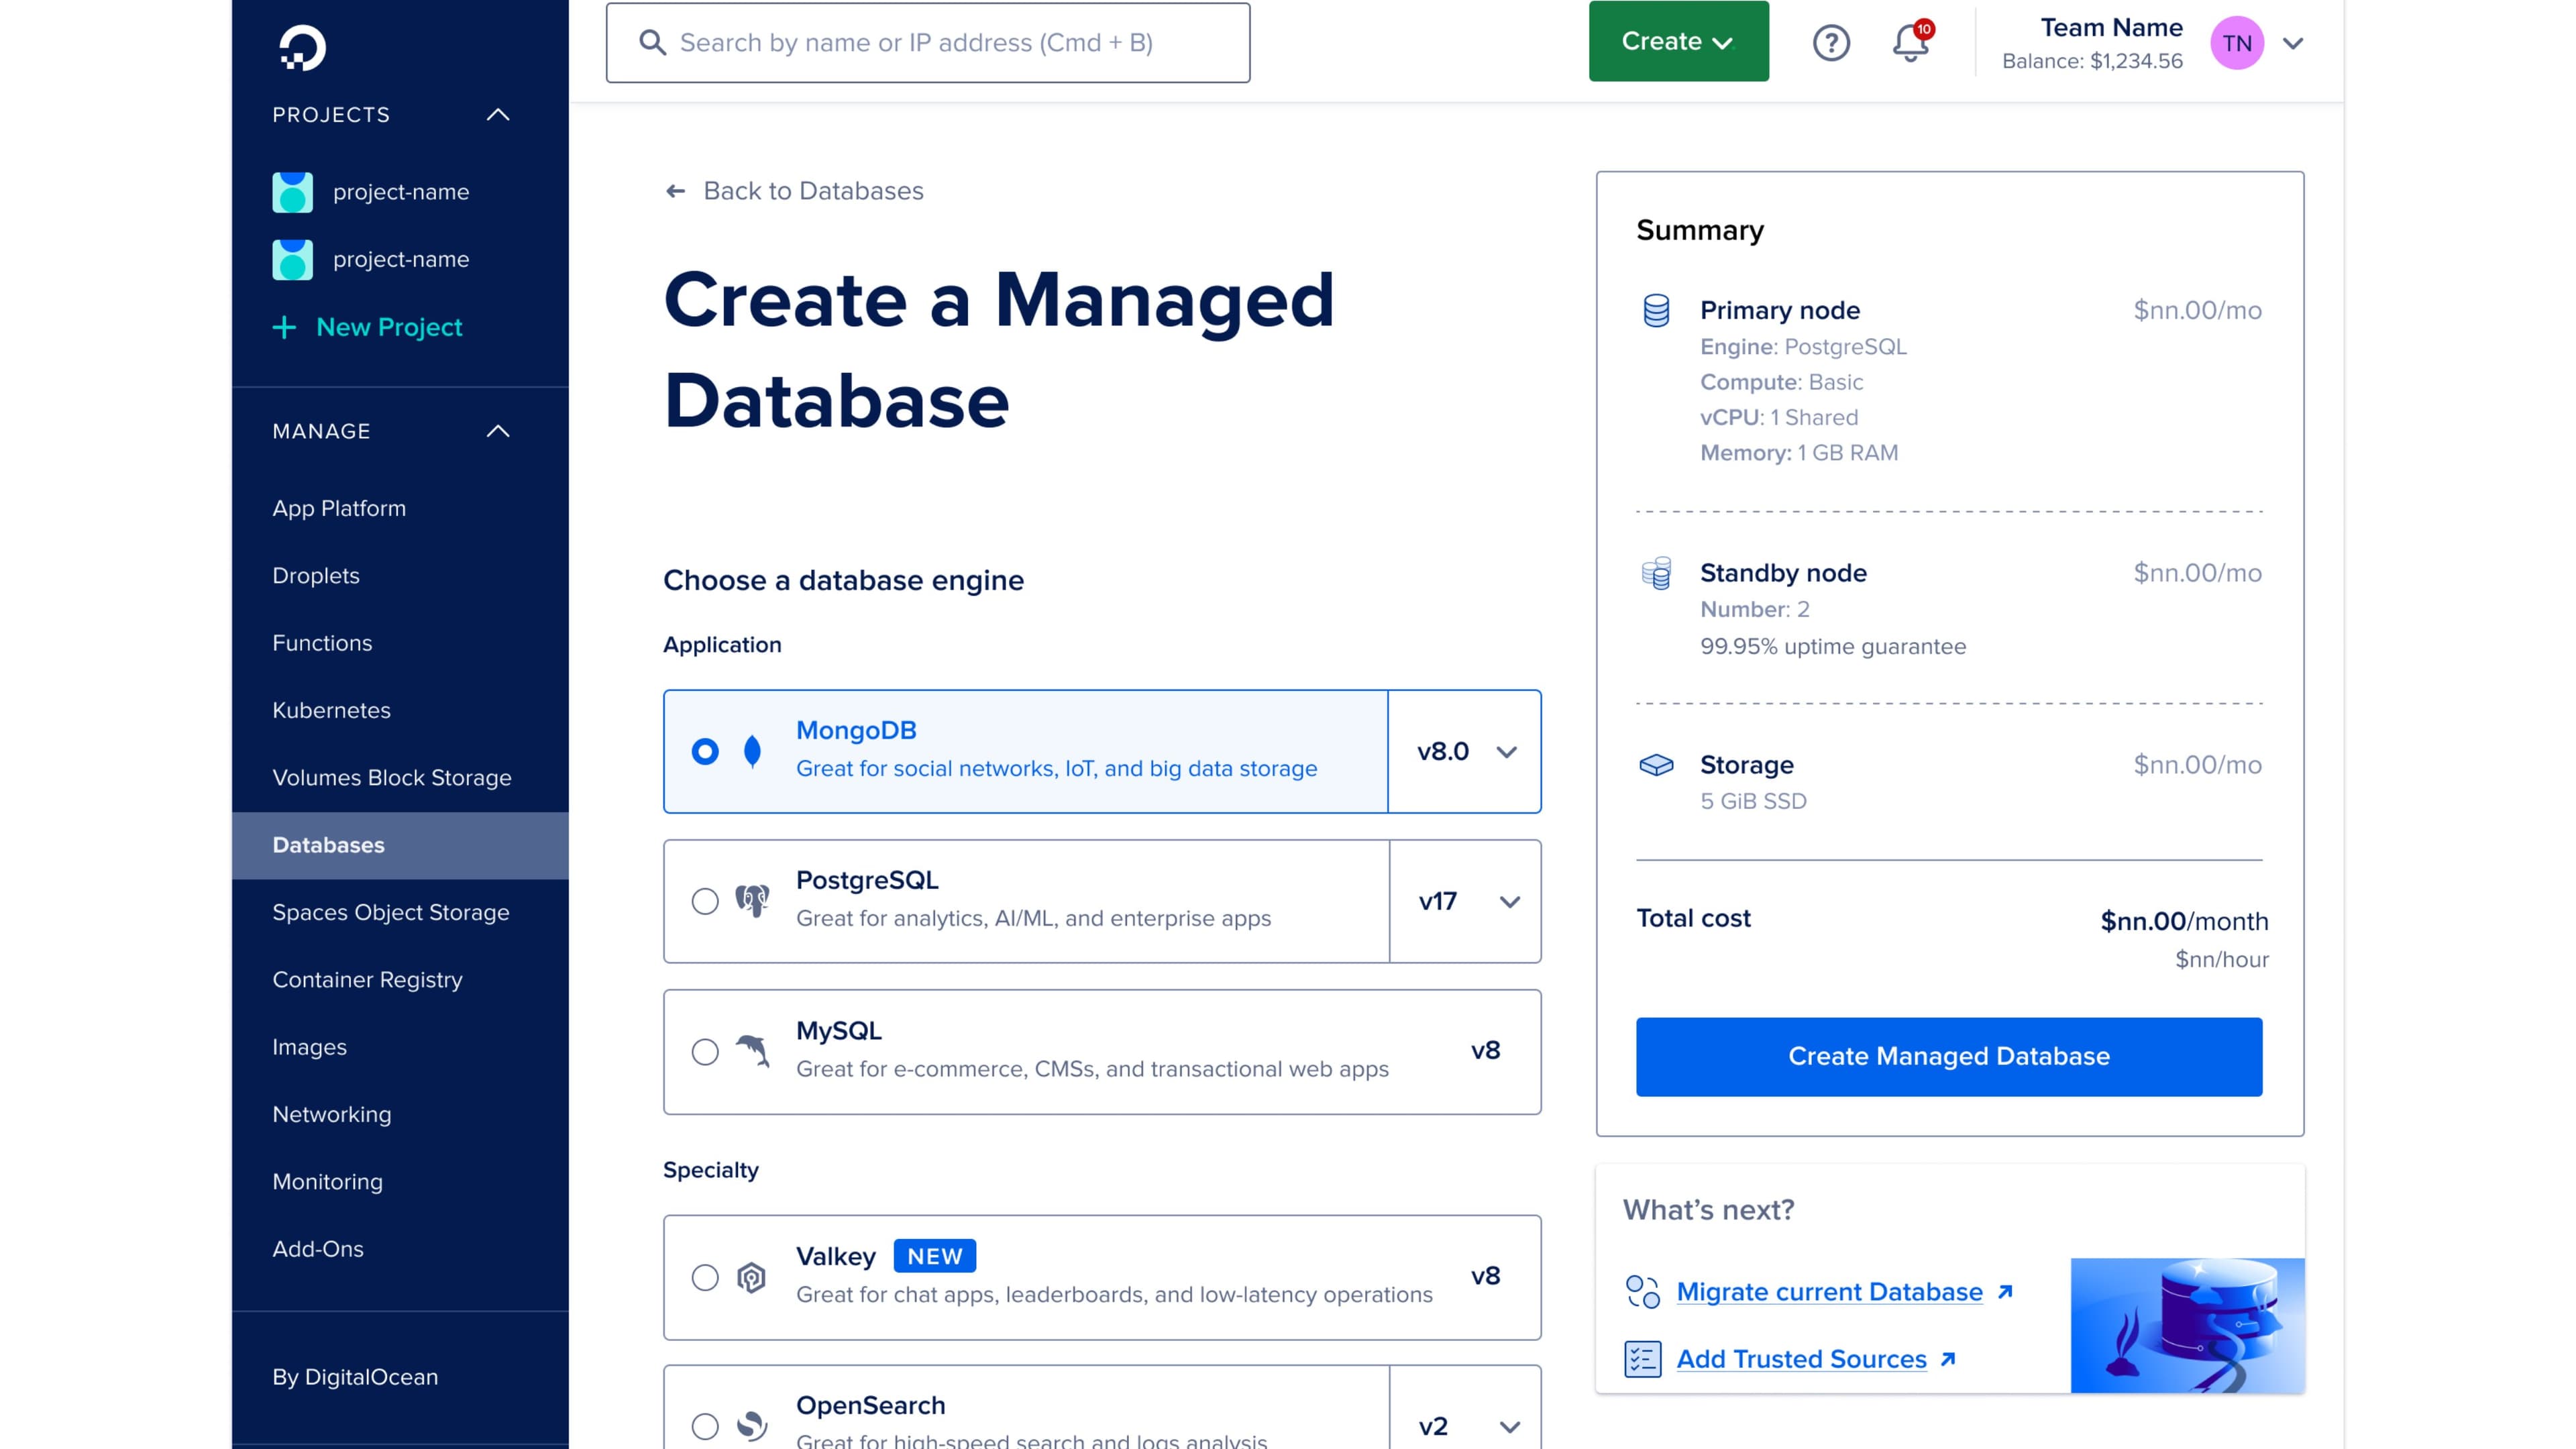The width and height of the screenshot is (2576, 1449).
Task: Click the Storage disk icon in Summary
Action: 1656,765
